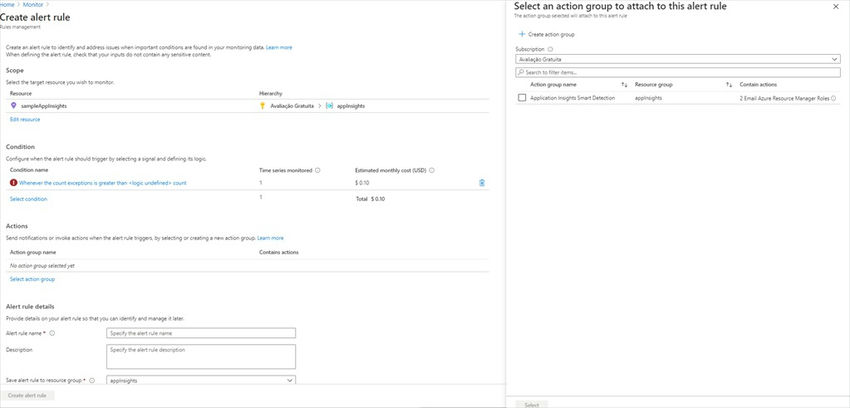
Task: Click info icon next to Alert rule name
Action: click(x=52, y=333)
